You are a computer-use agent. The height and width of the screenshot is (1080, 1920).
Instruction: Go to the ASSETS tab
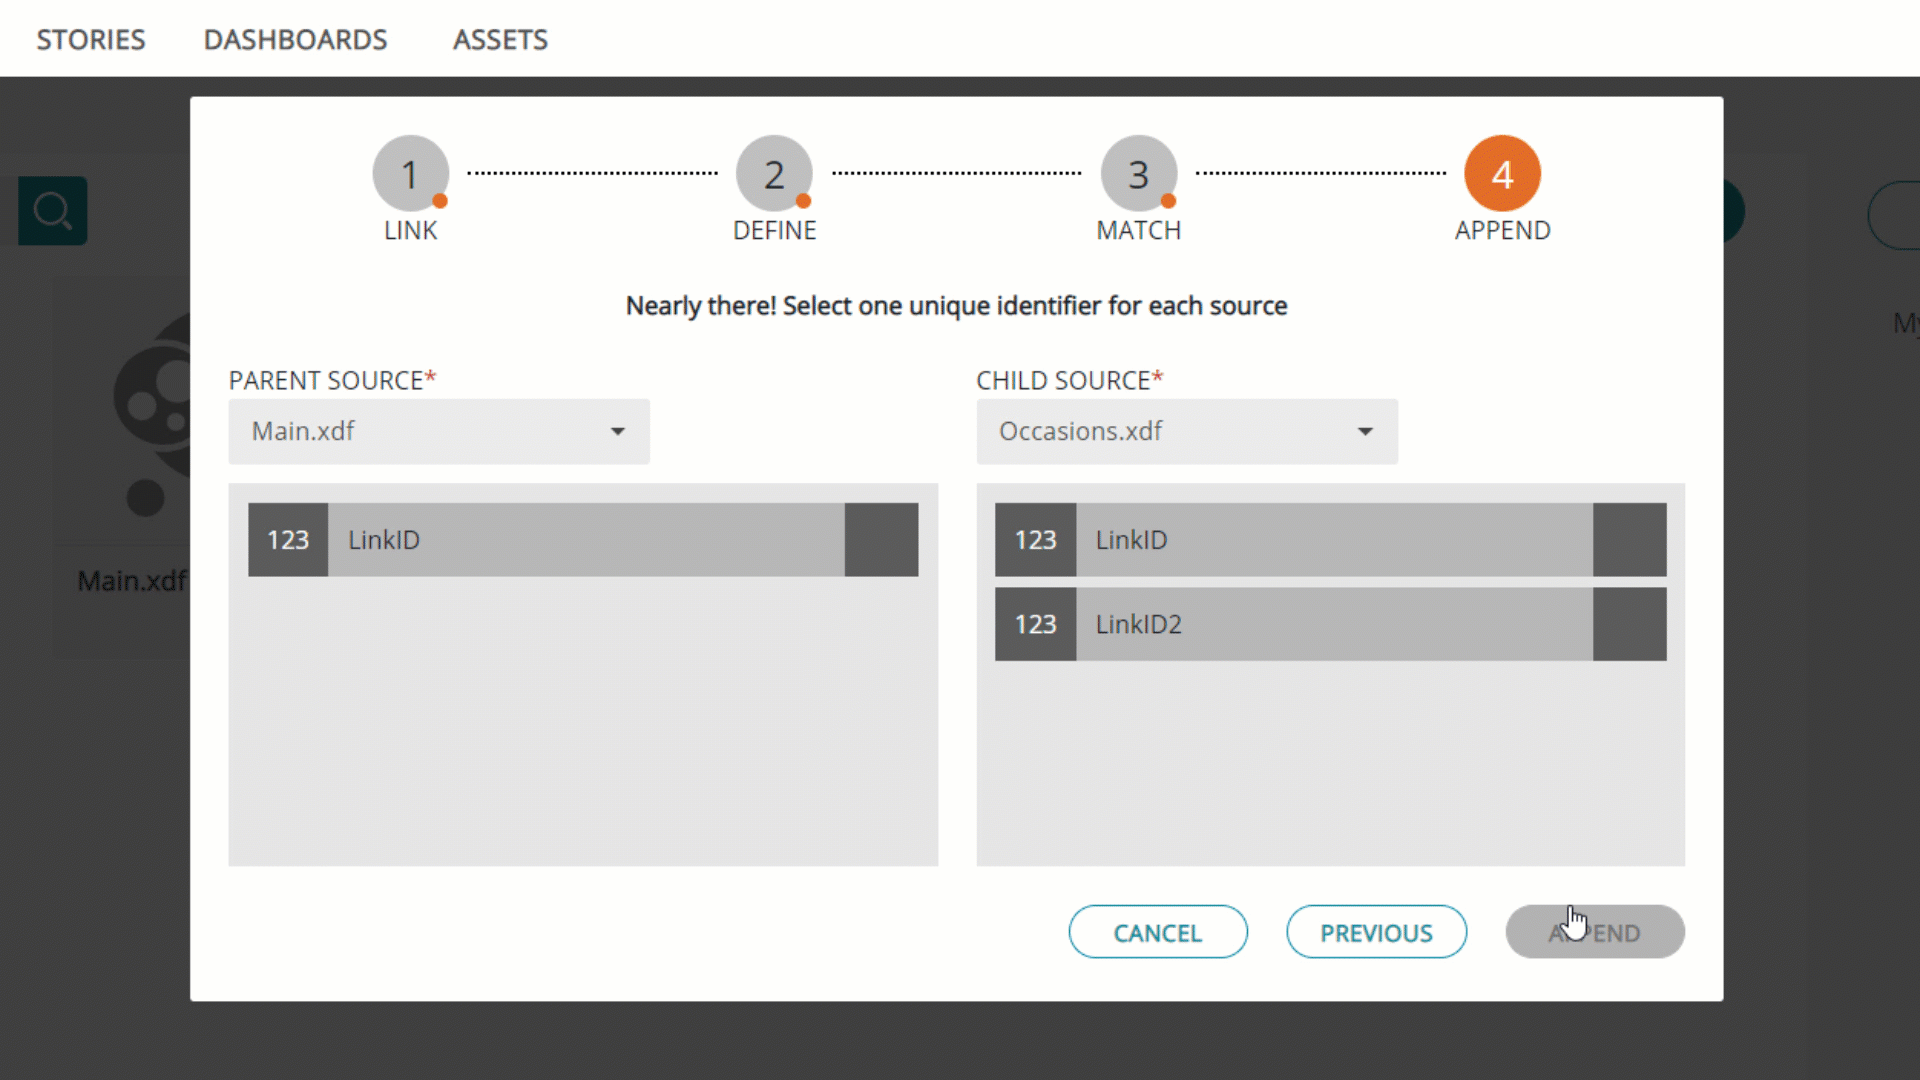point(500,39)
